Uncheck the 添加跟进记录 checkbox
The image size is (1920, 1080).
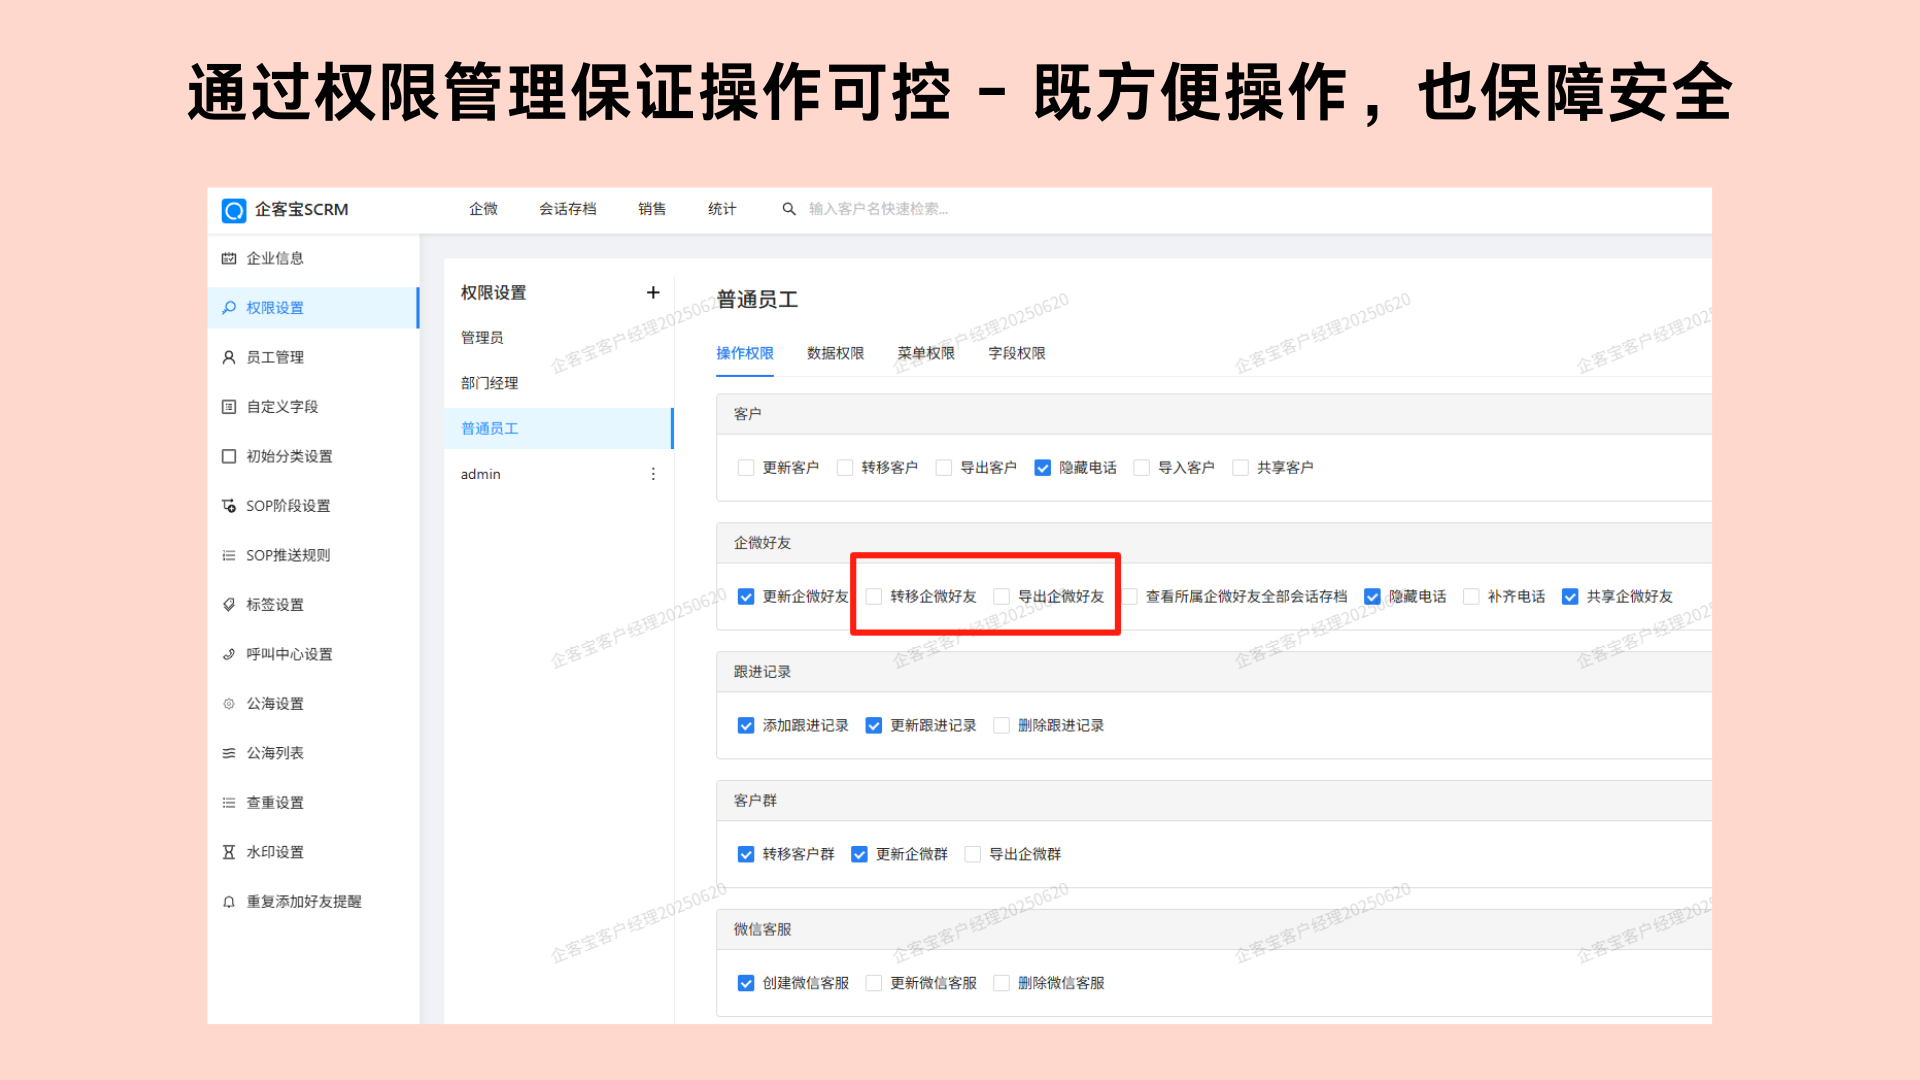[x=746, y=726]
